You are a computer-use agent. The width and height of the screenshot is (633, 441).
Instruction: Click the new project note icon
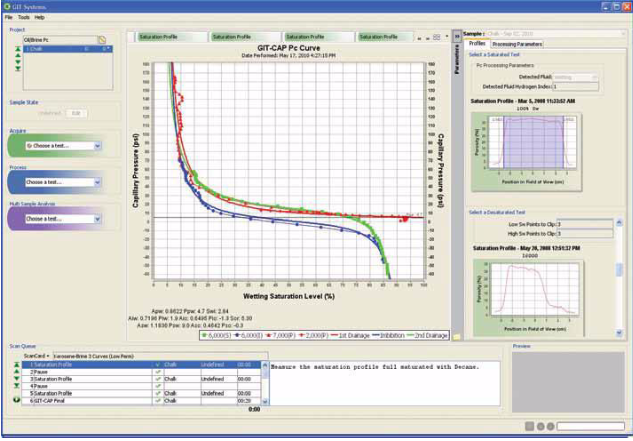[102, 40]
